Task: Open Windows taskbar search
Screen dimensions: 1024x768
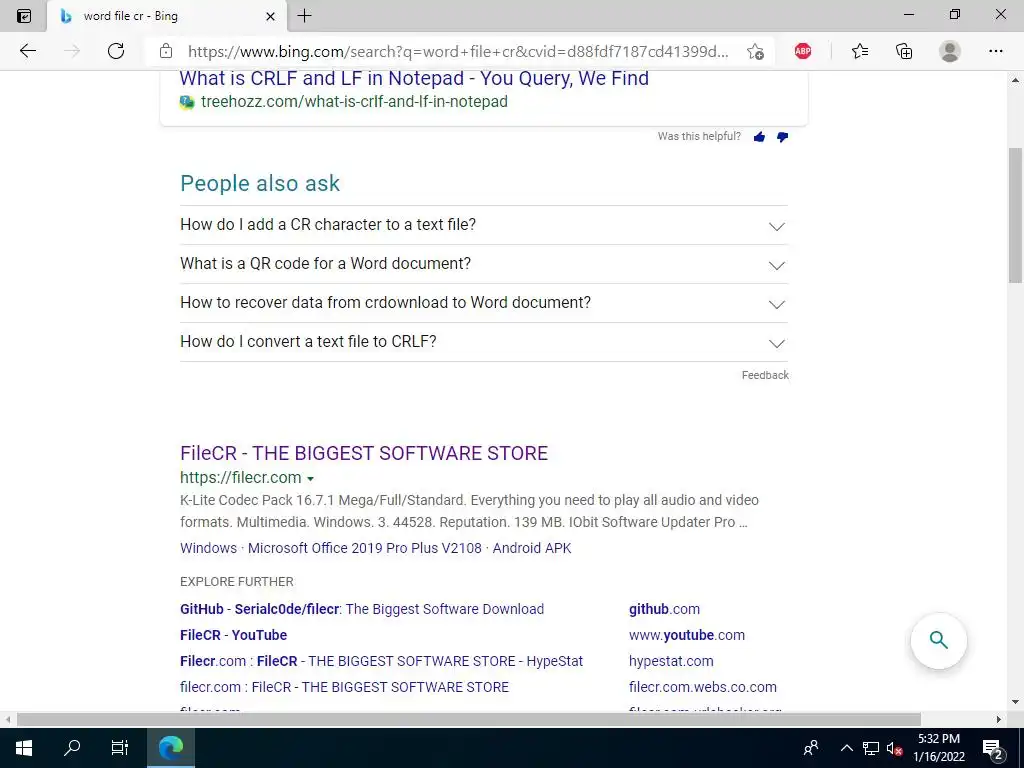Action: (72, 748)
